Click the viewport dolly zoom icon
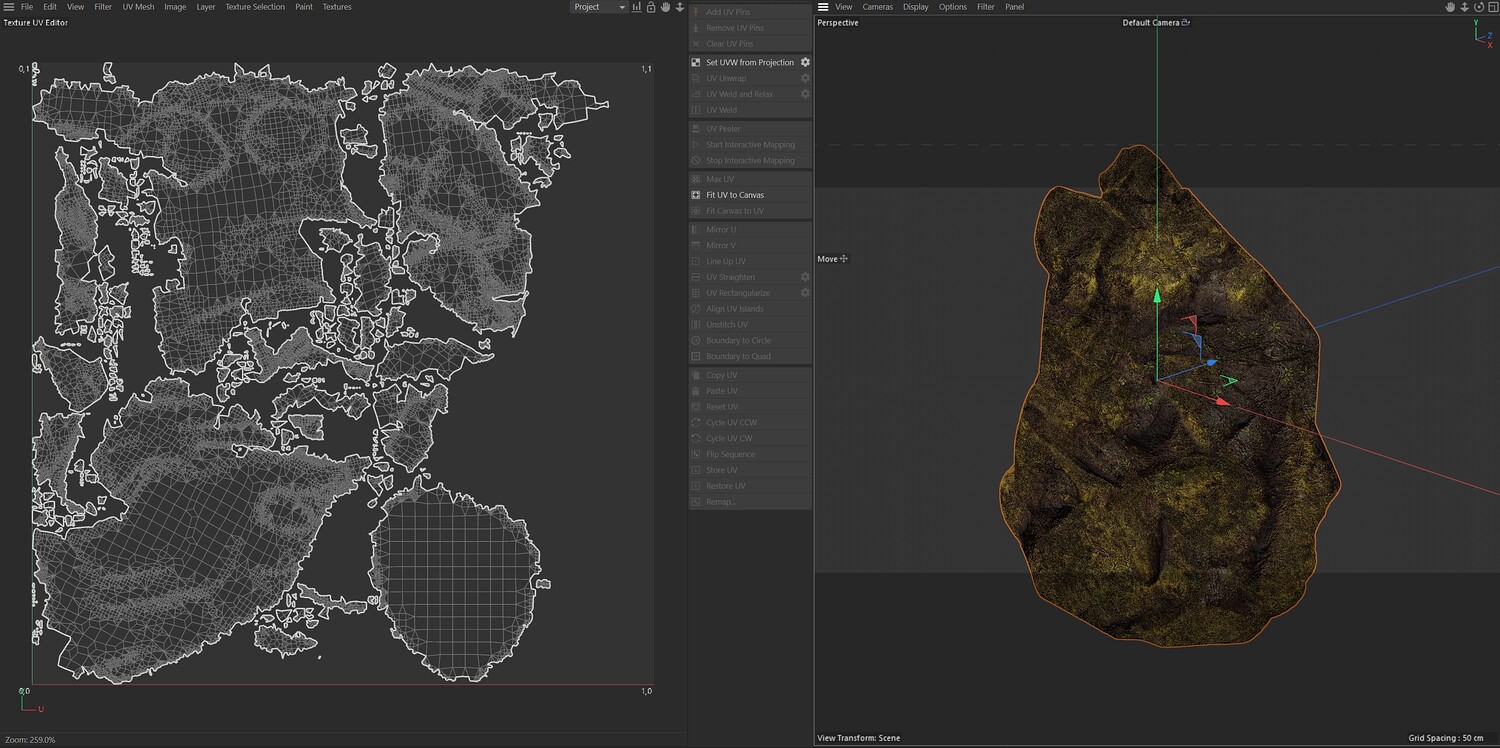Screen dimensions: 1500x748 point(1464,7)
